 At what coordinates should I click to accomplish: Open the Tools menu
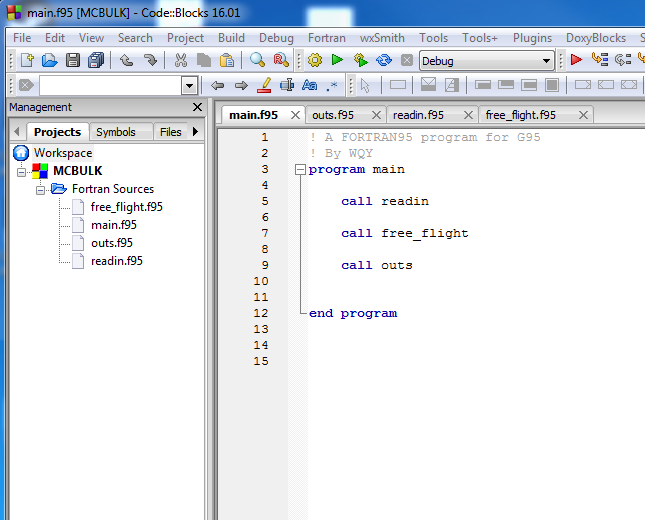pos(434,38)
